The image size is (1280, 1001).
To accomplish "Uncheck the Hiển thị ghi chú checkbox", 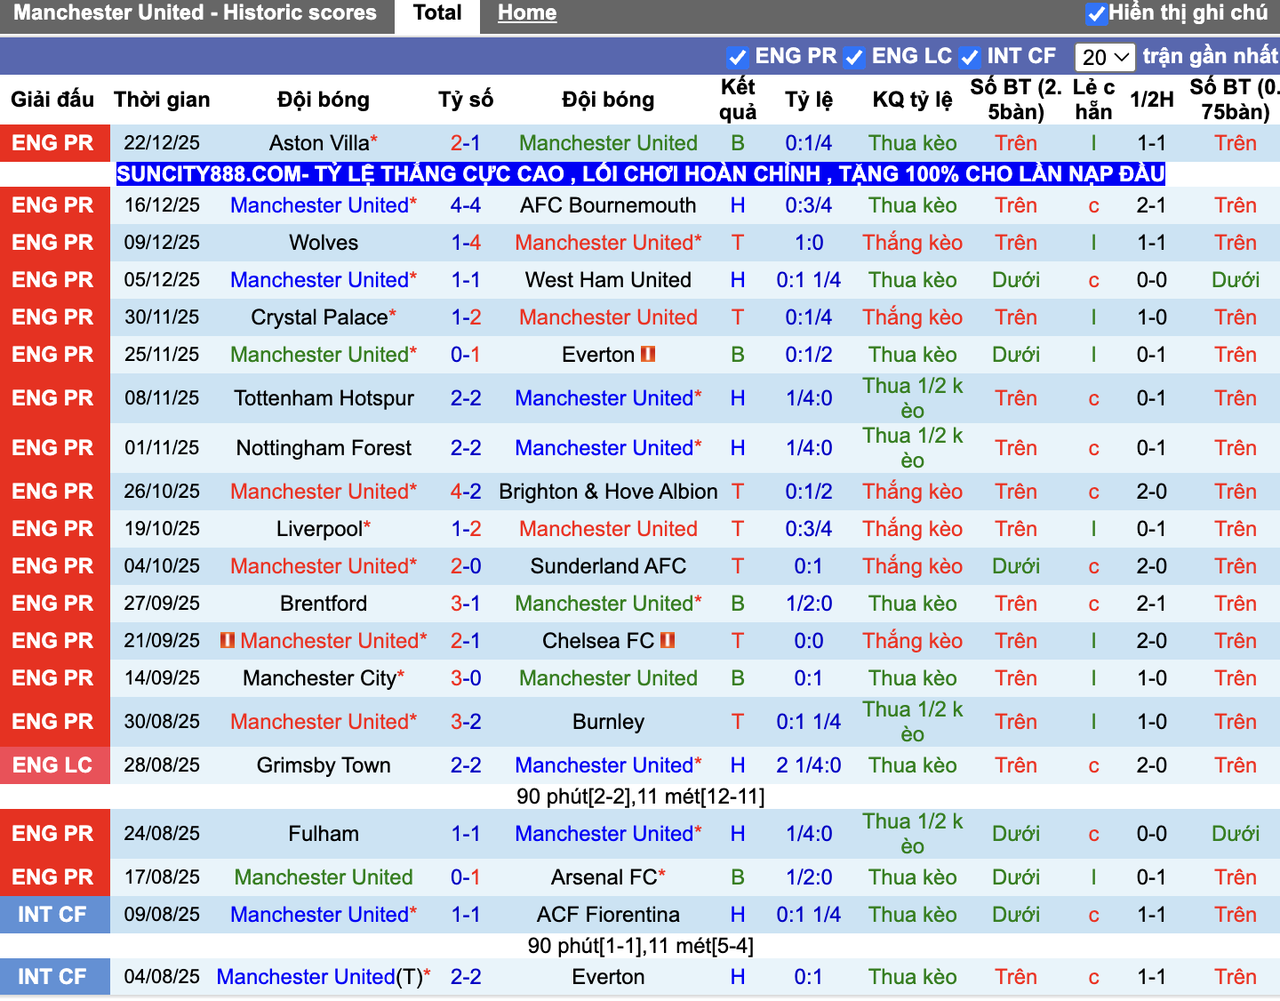I will (x=1096, y=14).
